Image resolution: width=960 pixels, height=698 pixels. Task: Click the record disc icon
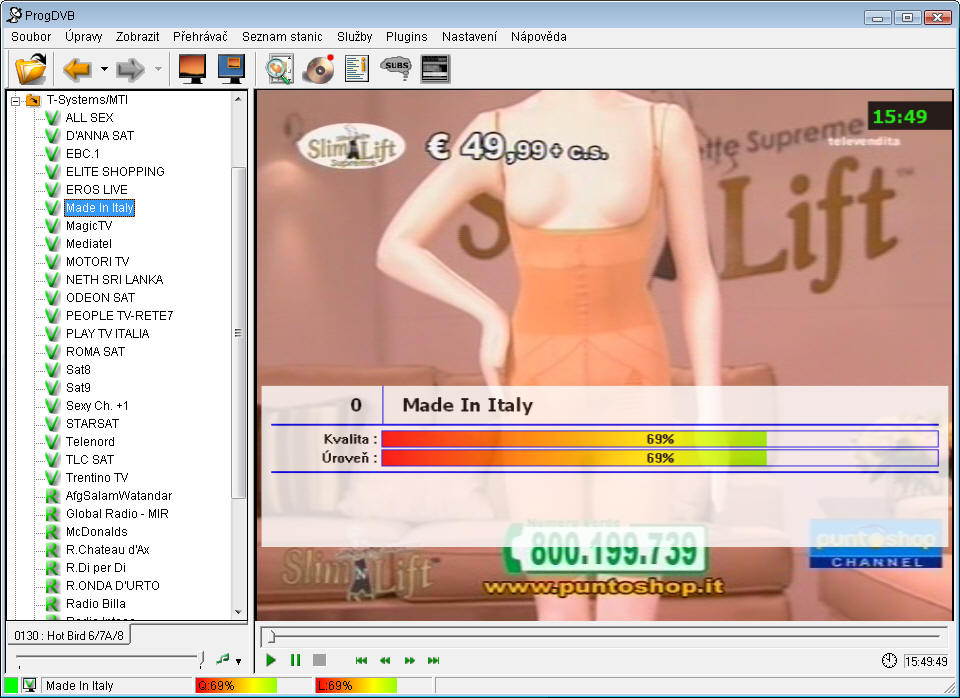(318, 69)
